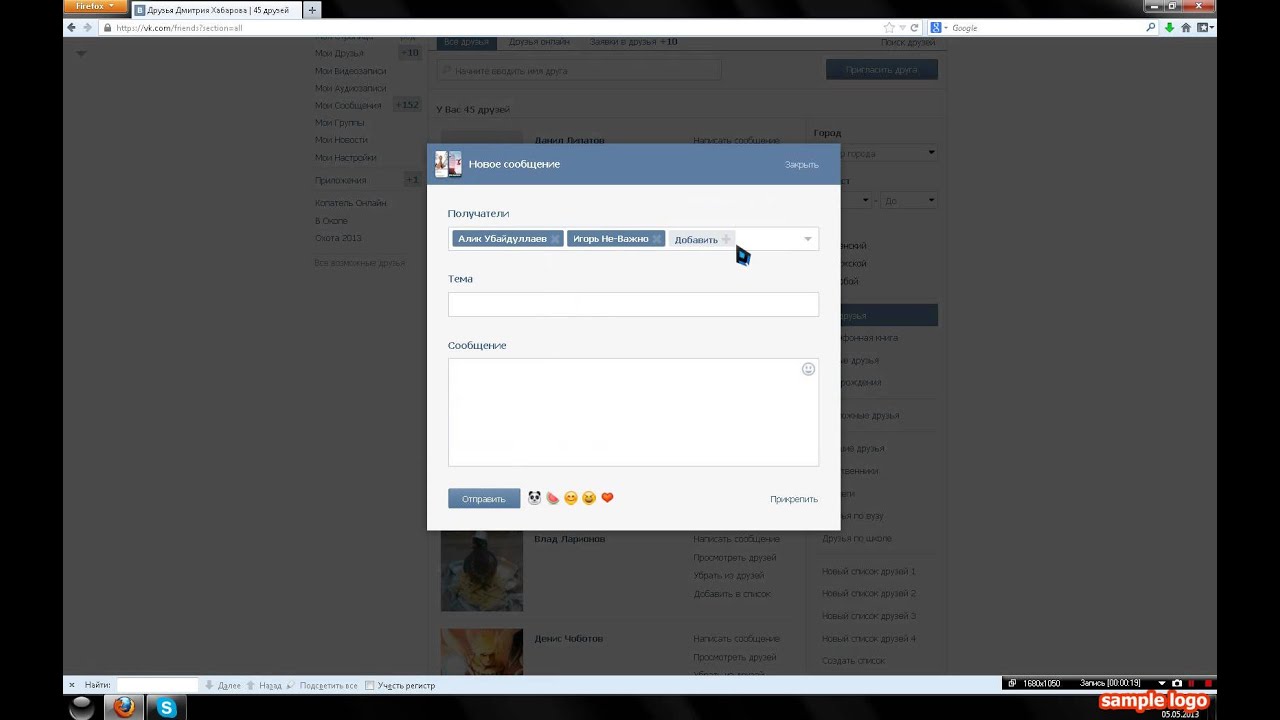Select the Друзья Дмитрия Хабарова tab
This screenshot has width=1280, height=720.
(215, 10)
